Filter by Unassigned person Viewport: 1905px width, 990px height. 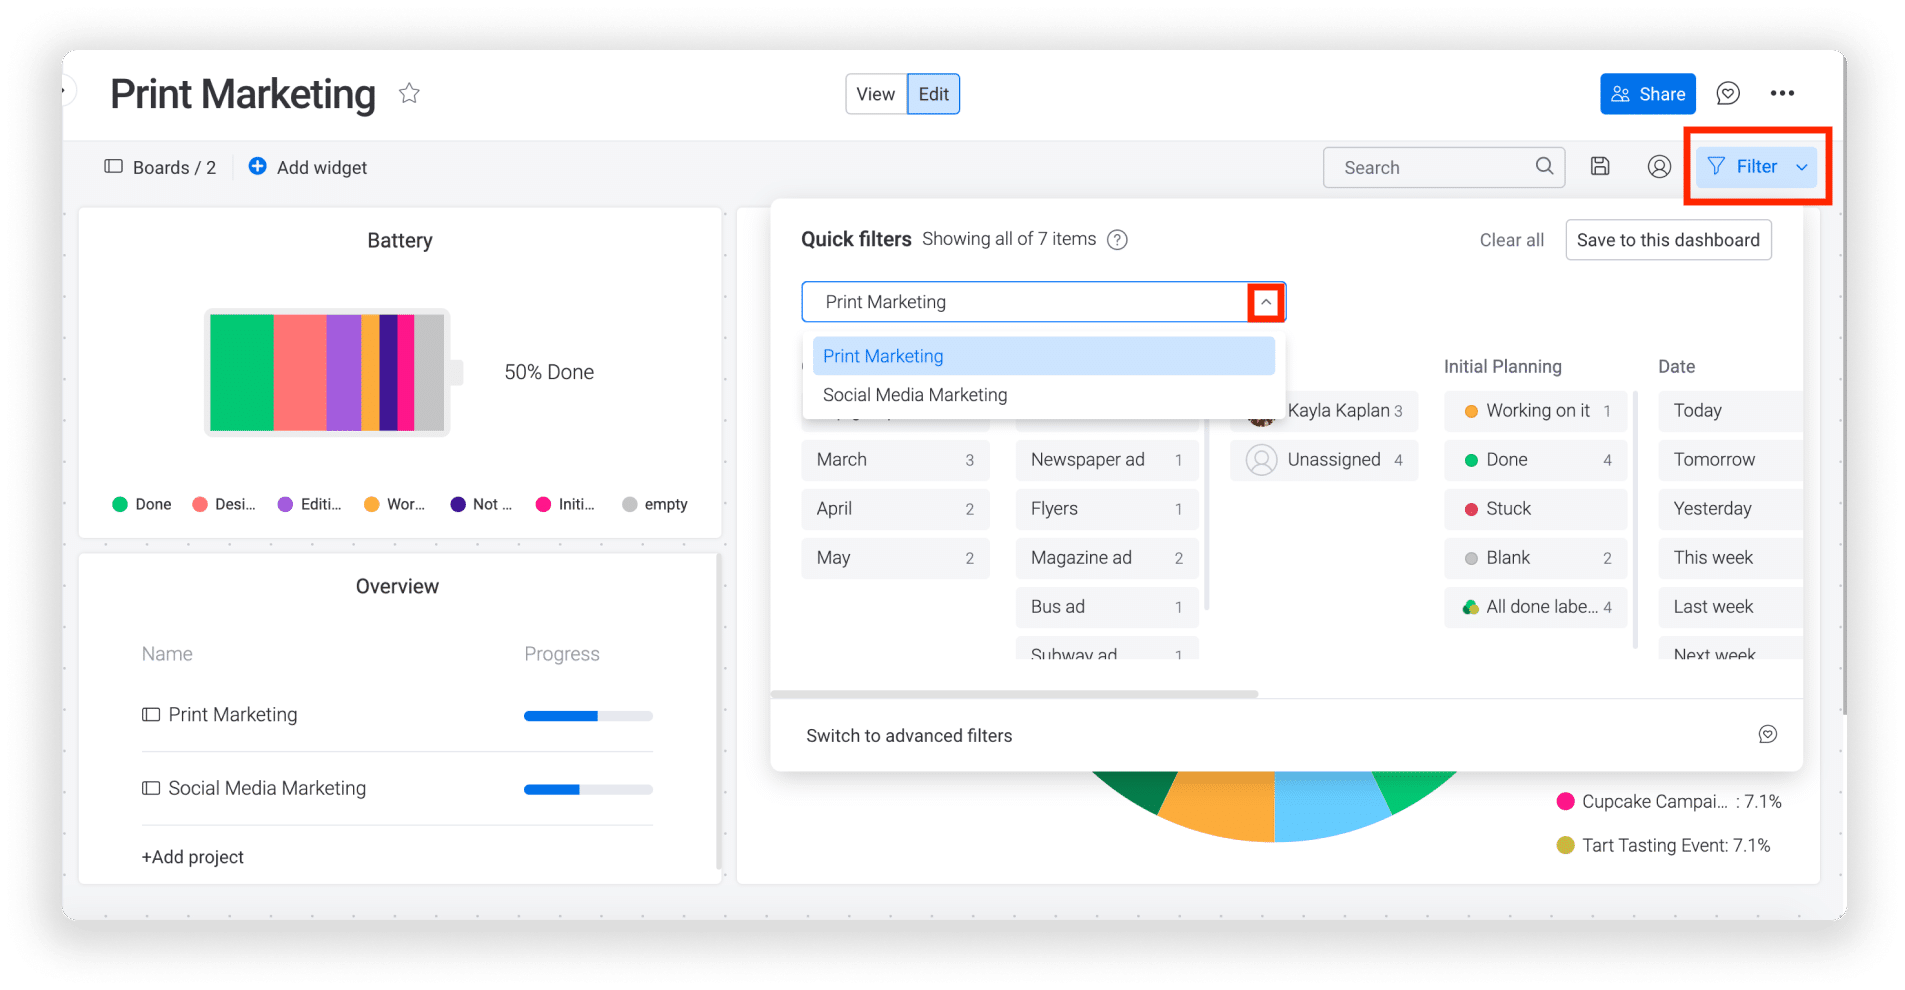[x=1324, y=460]
